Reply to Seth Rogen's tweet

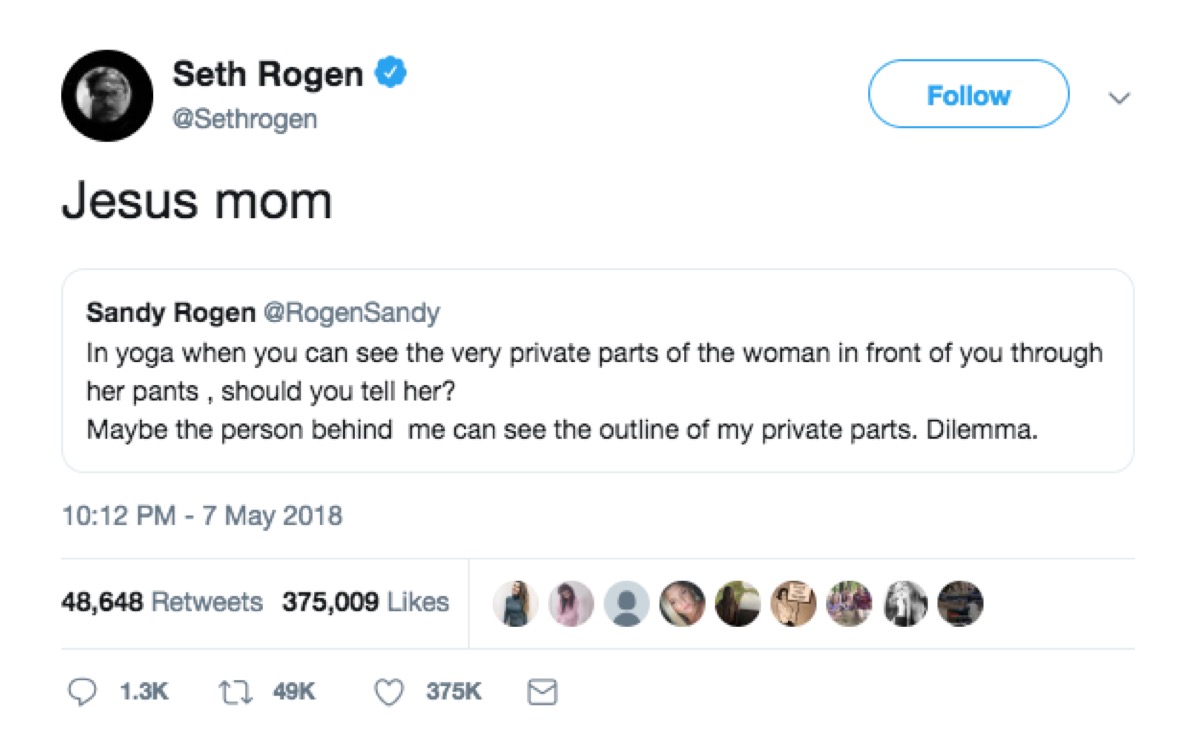pos(82,691)
